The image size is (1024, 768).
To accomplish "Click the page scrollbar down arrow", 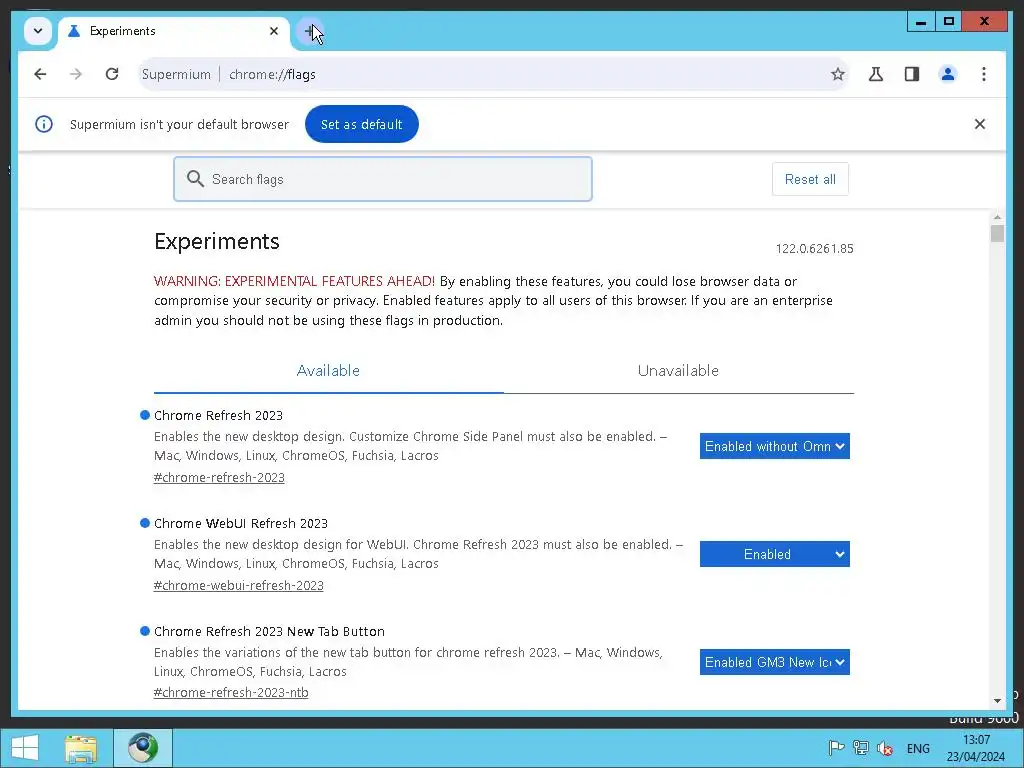I will (x=997, y=701).
